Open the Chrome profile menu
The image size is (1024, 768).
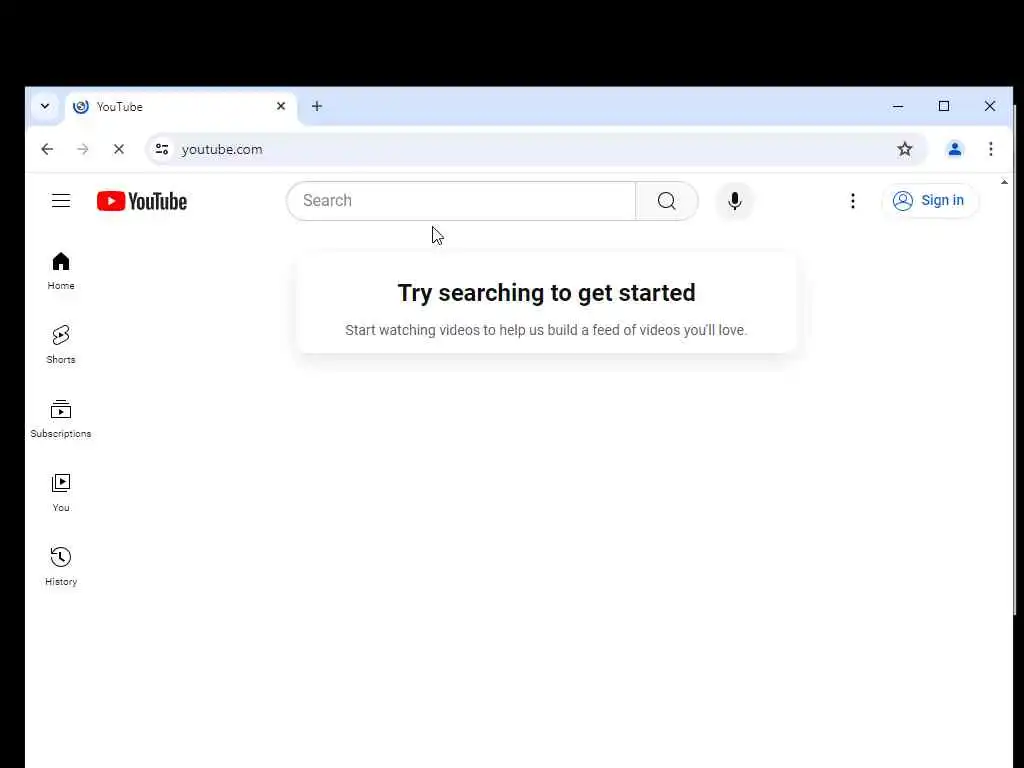(x=954, y=149)
